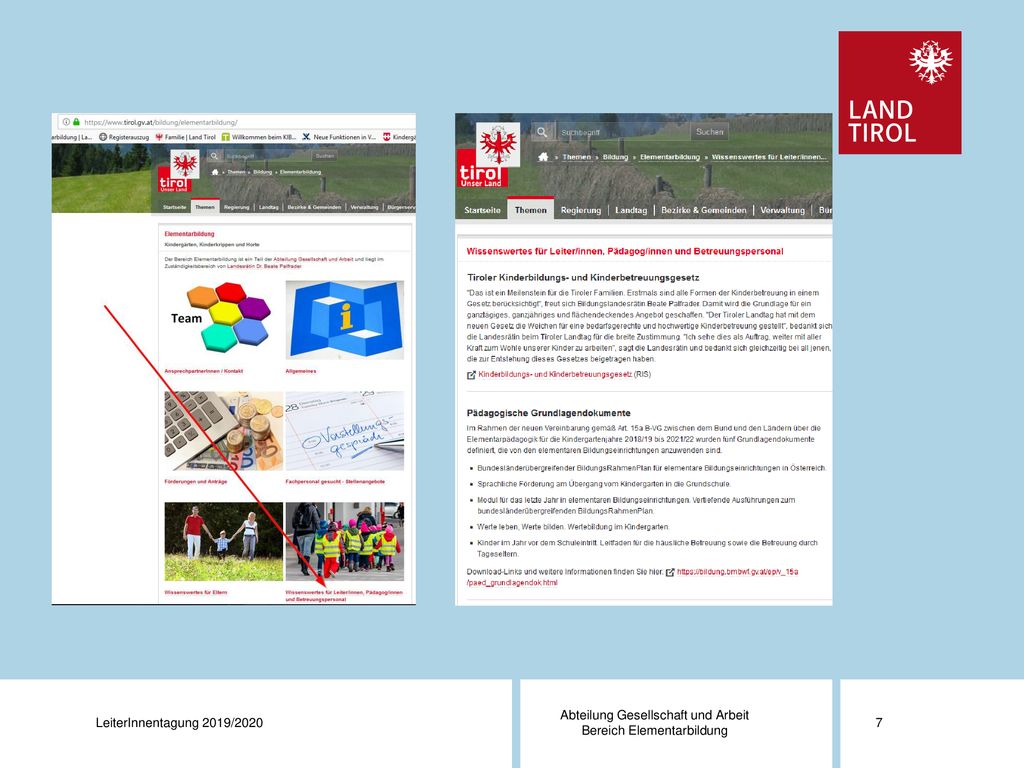
Task: Follow the Landesrätin Dr. Beate Palfrader link
Action: 264,266
